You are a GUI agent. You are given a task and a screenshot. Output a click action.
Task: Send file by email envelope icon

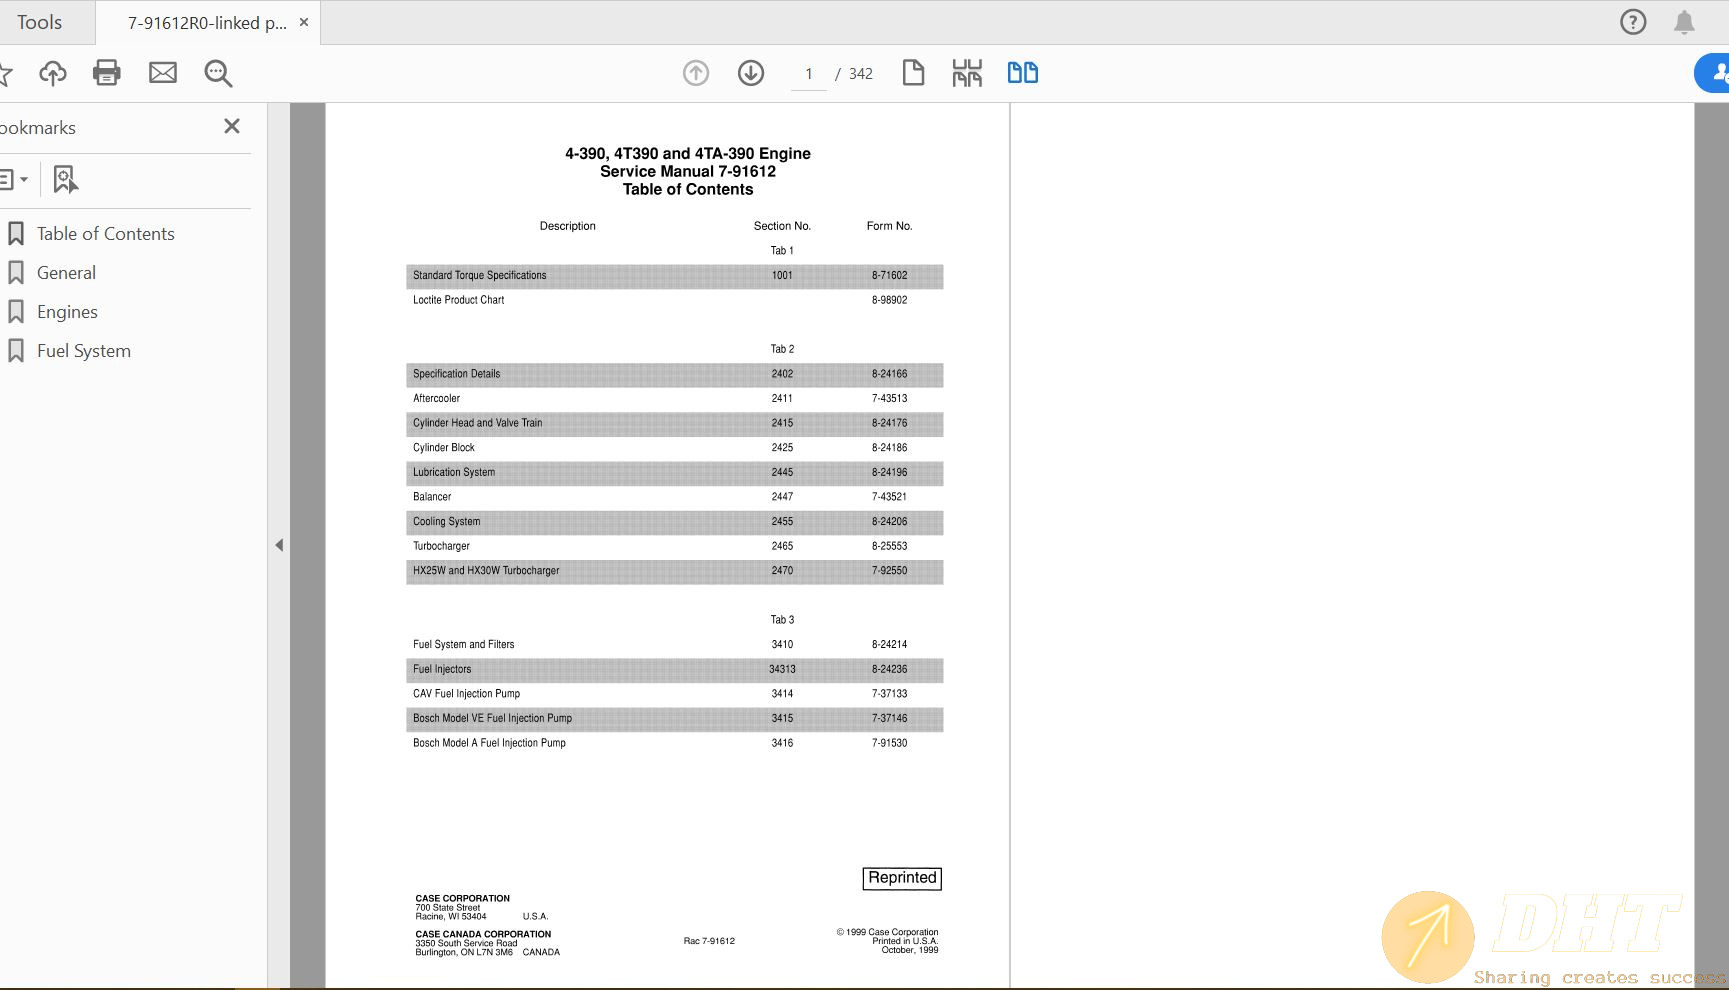(163, 73)
